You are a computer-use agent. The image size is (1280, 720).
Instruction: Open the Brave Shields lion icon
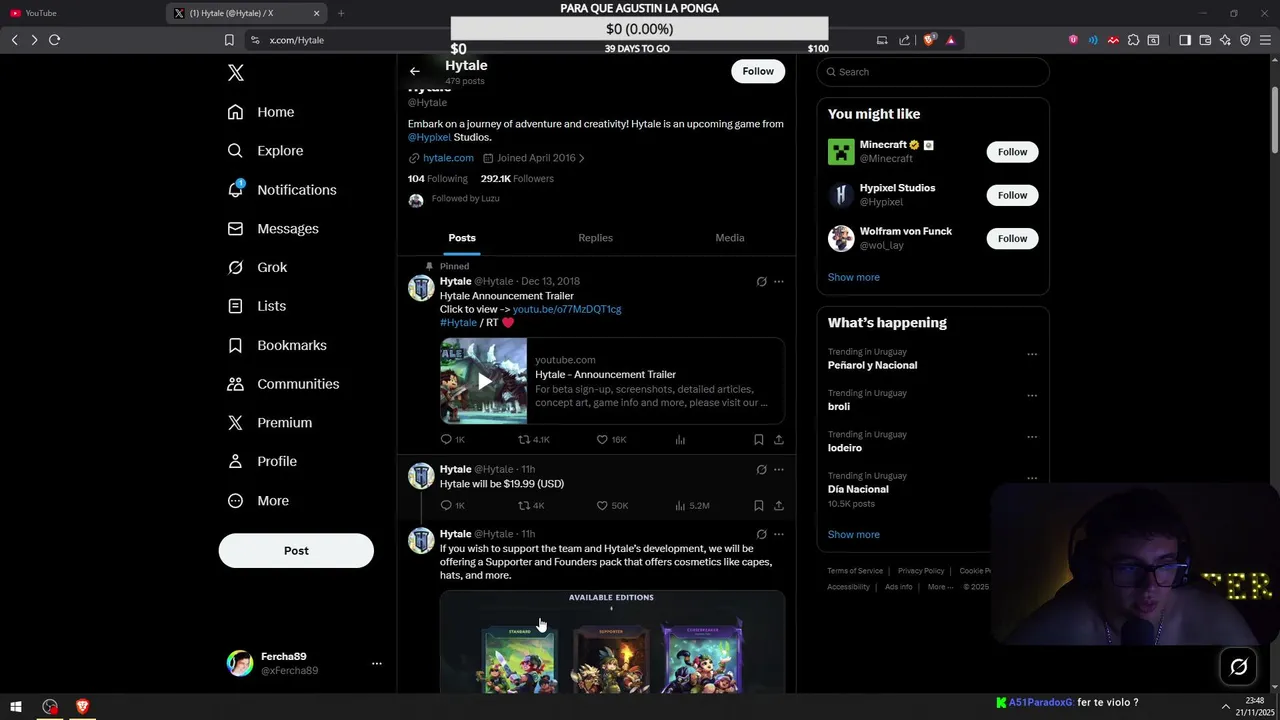click(929, 40)
